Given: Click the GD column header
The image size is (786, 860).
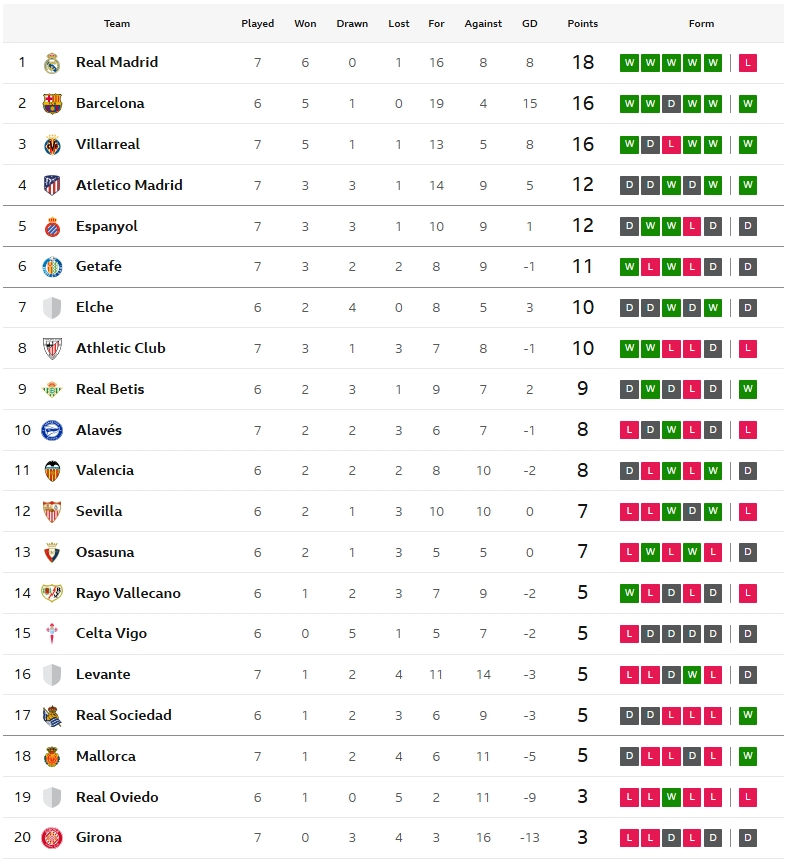Looking at the screenshot, I should 529,24.
